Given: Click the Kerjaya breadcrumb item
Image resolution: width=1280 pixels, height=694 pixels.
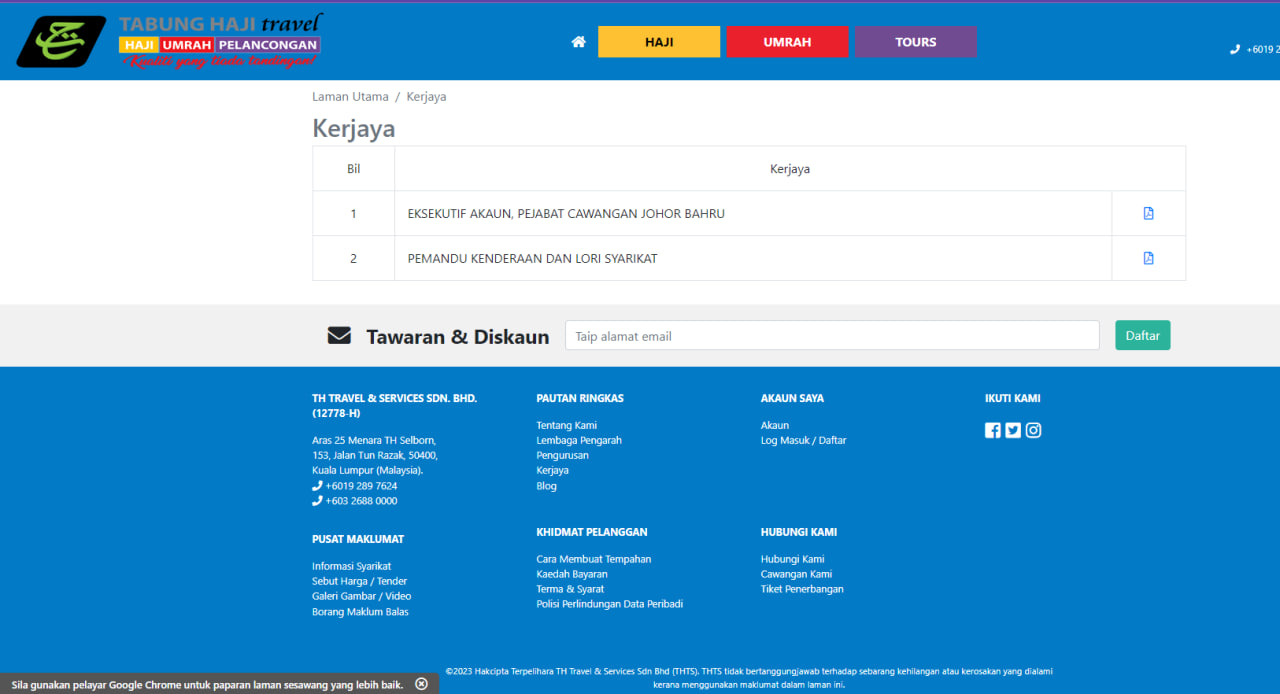Looking at the screenshot, I should [426, 97].
